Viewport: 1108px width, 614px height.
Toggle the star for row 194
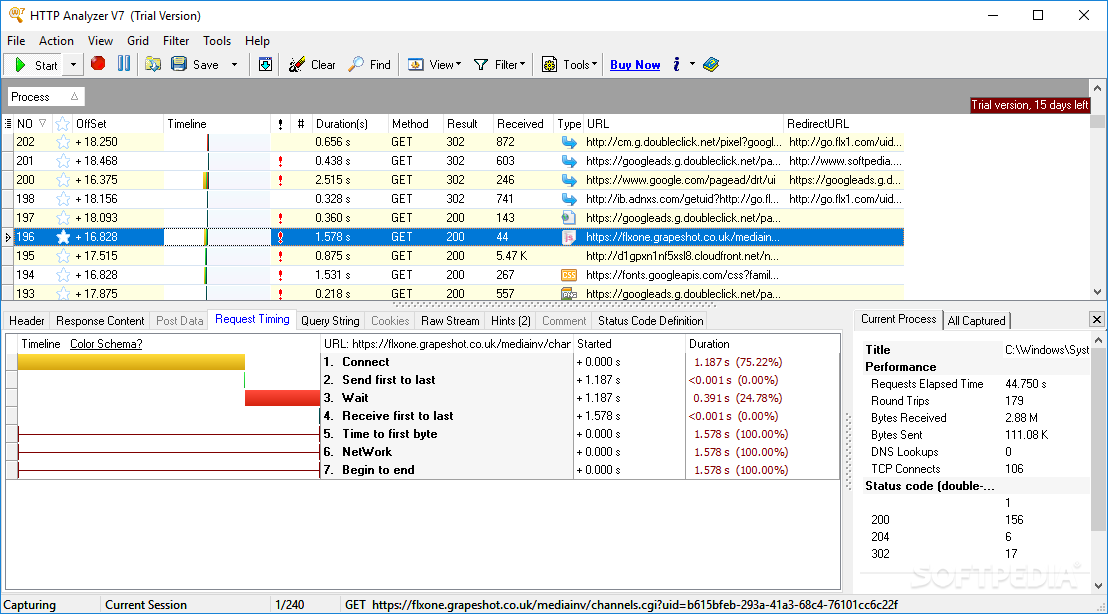[63, 275]
